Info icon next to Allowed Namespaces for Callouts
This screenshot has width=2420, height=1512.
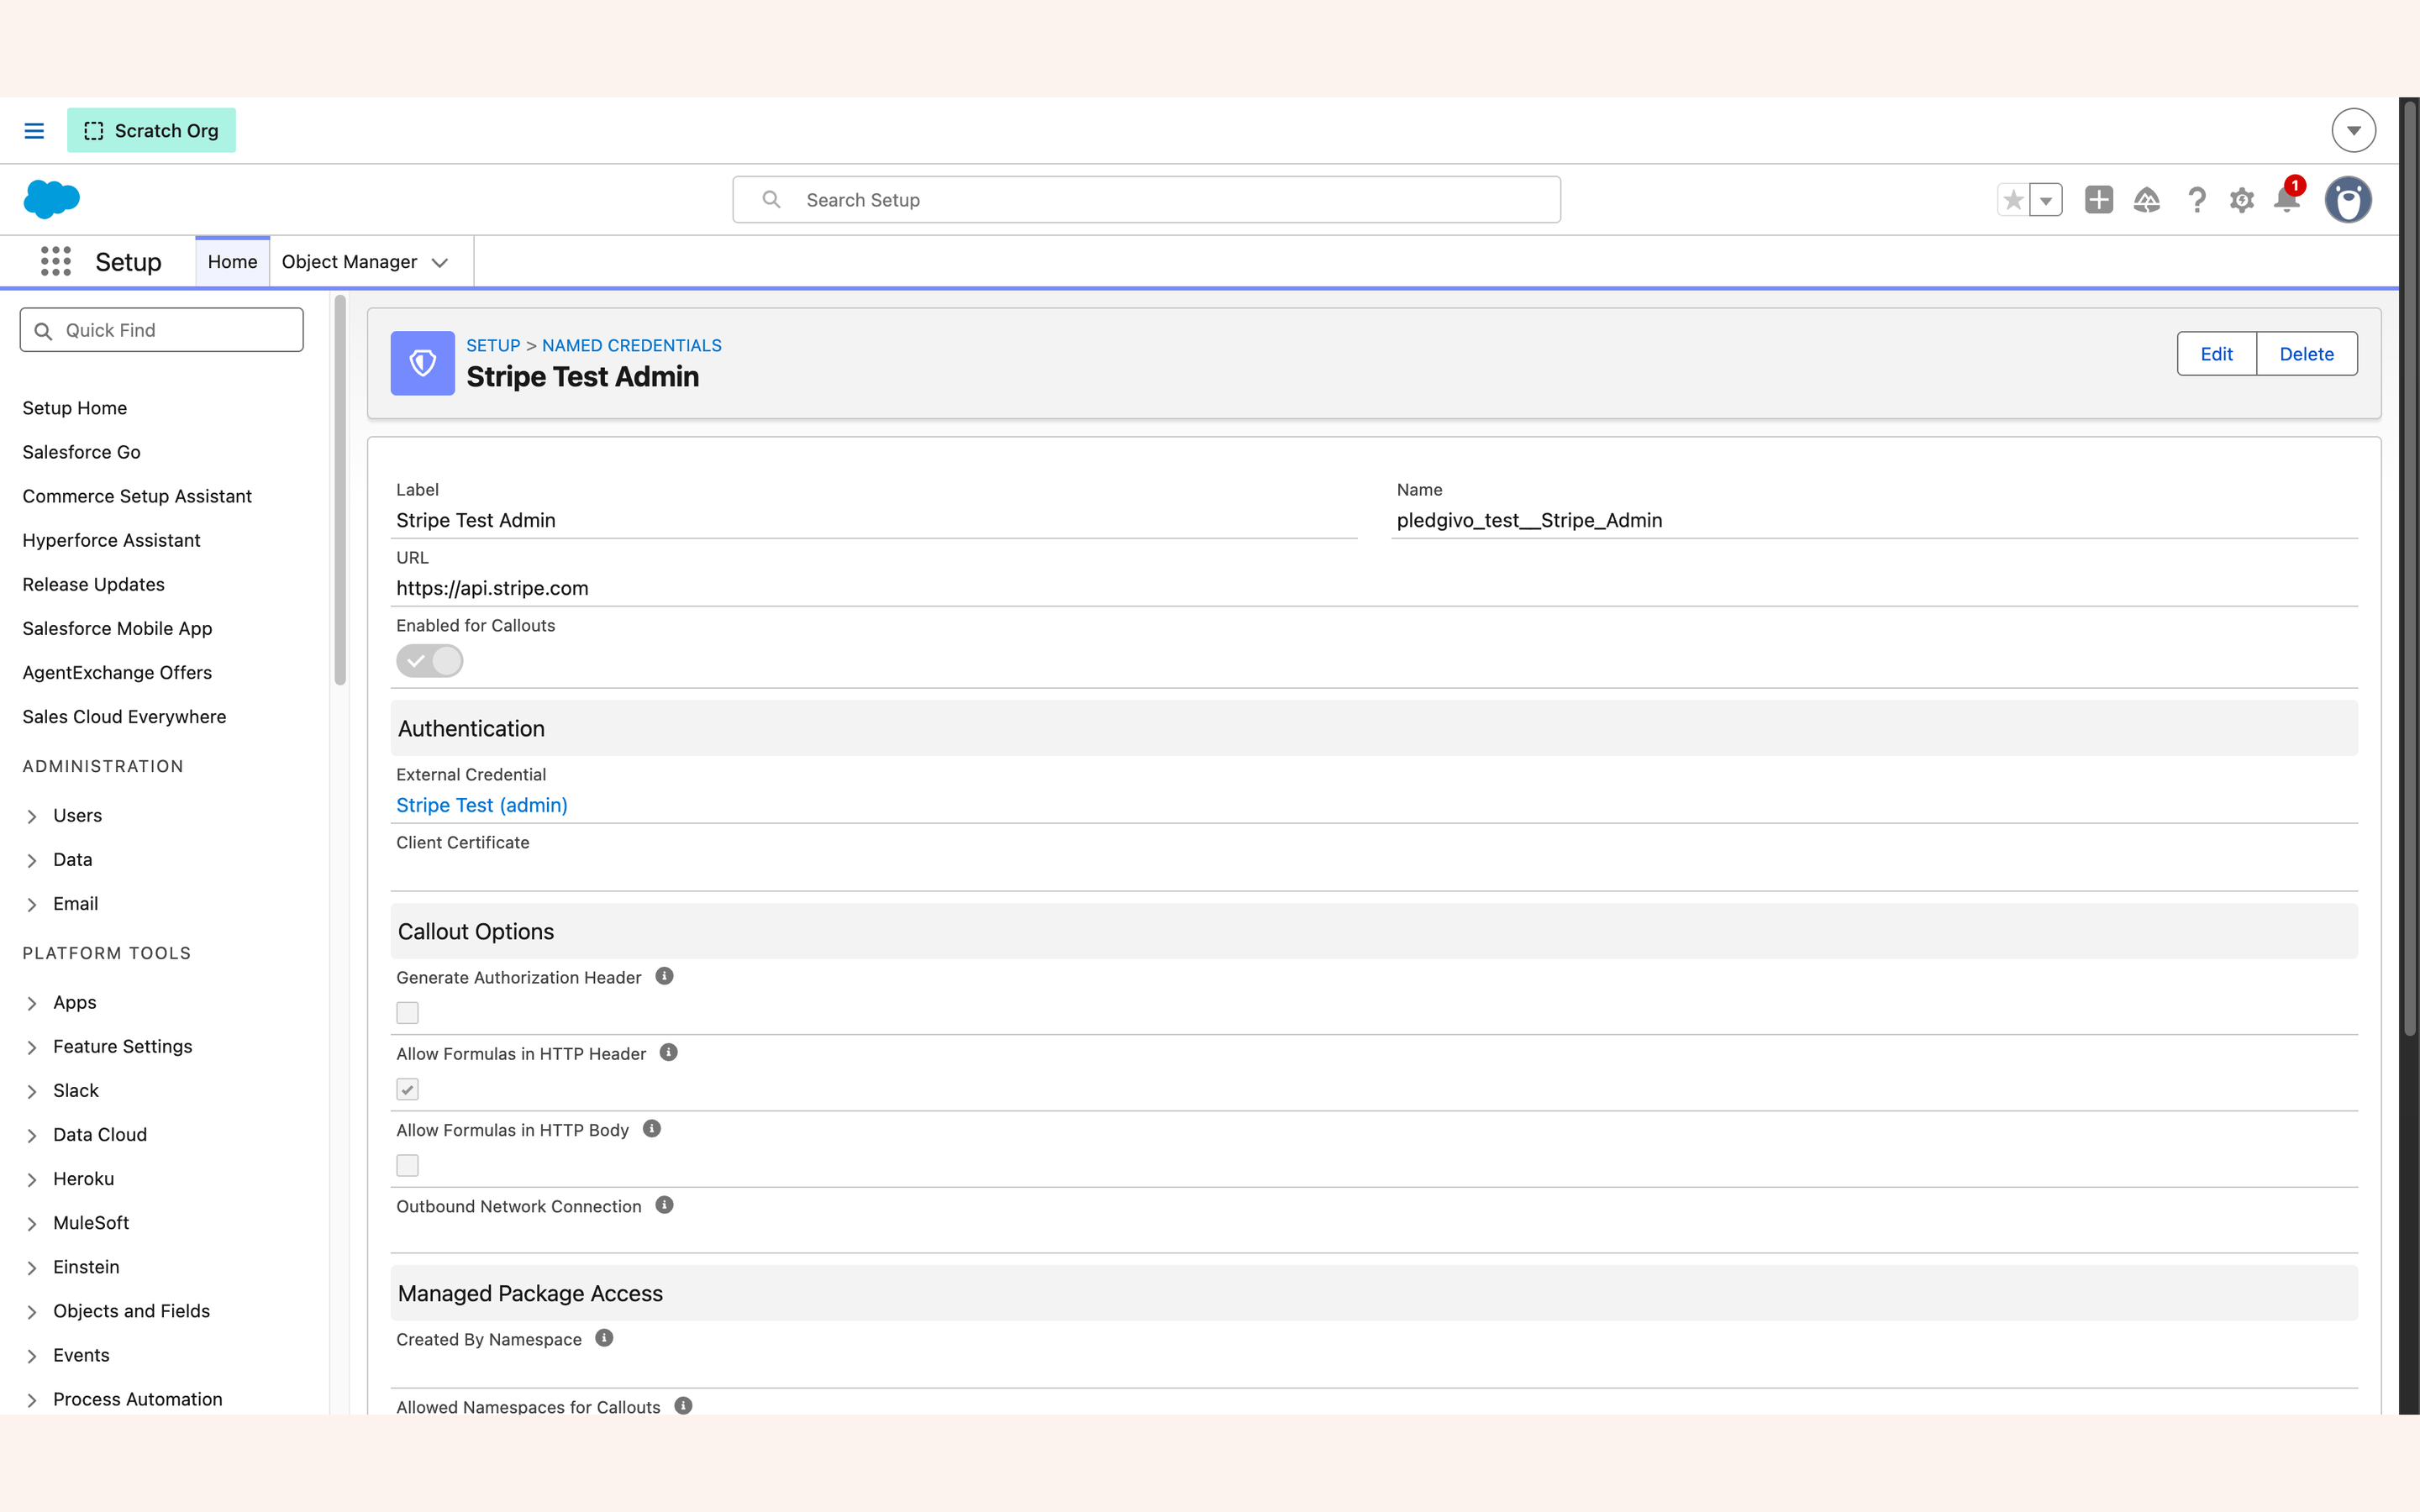pyautogui.click(x=683, y=1405)
